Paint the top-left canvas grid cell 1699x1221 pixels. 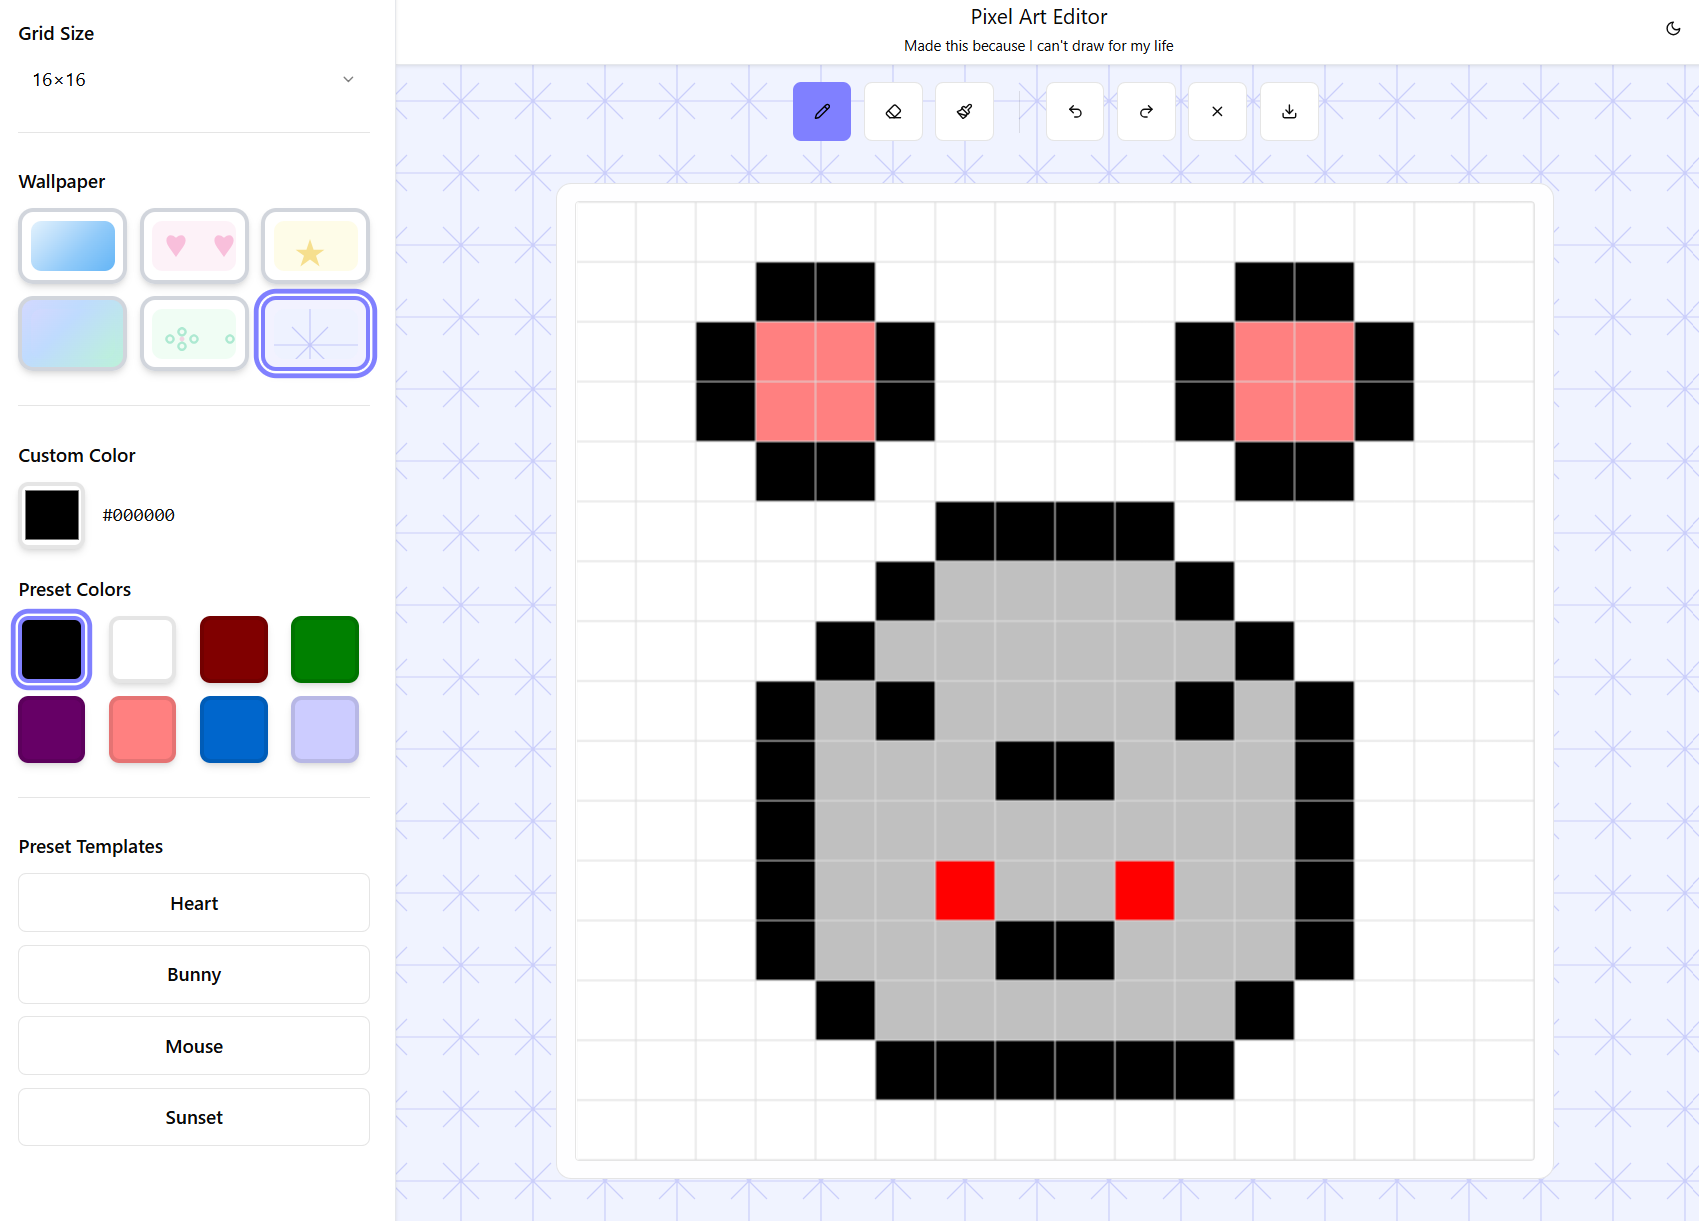(x=606, y=232)
